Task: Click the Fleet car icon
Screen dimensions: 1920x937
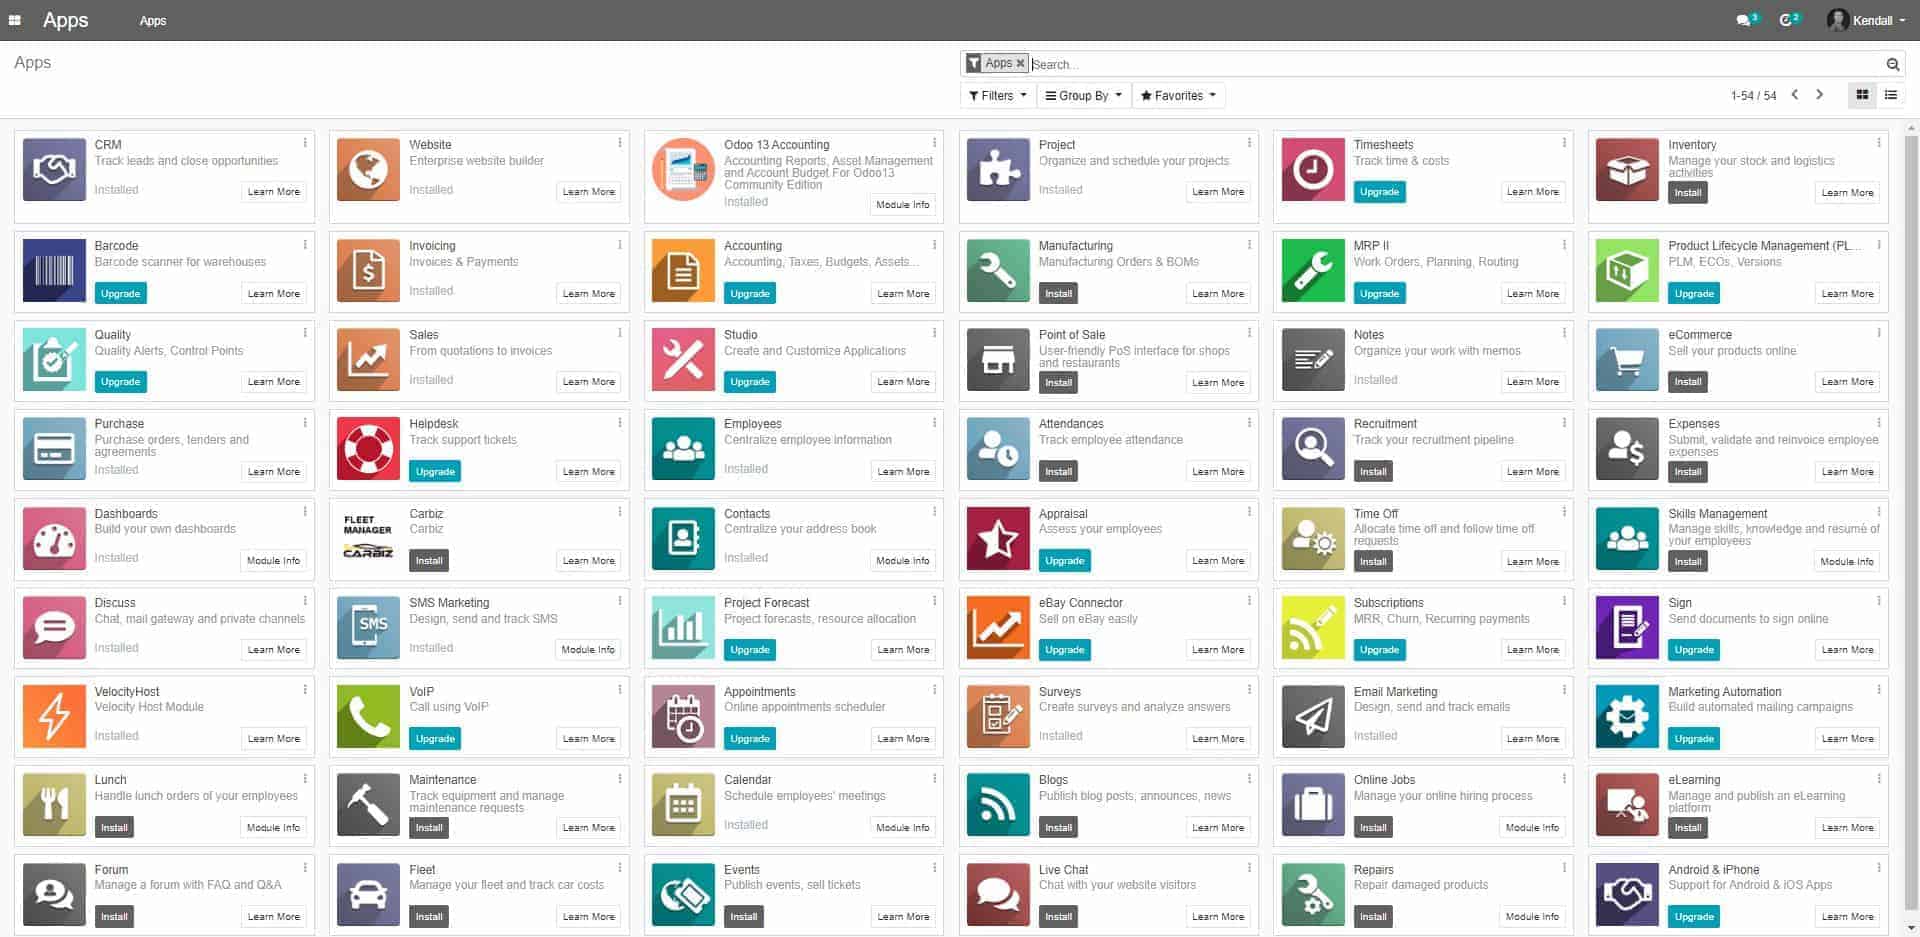Action: click(369, 894)
